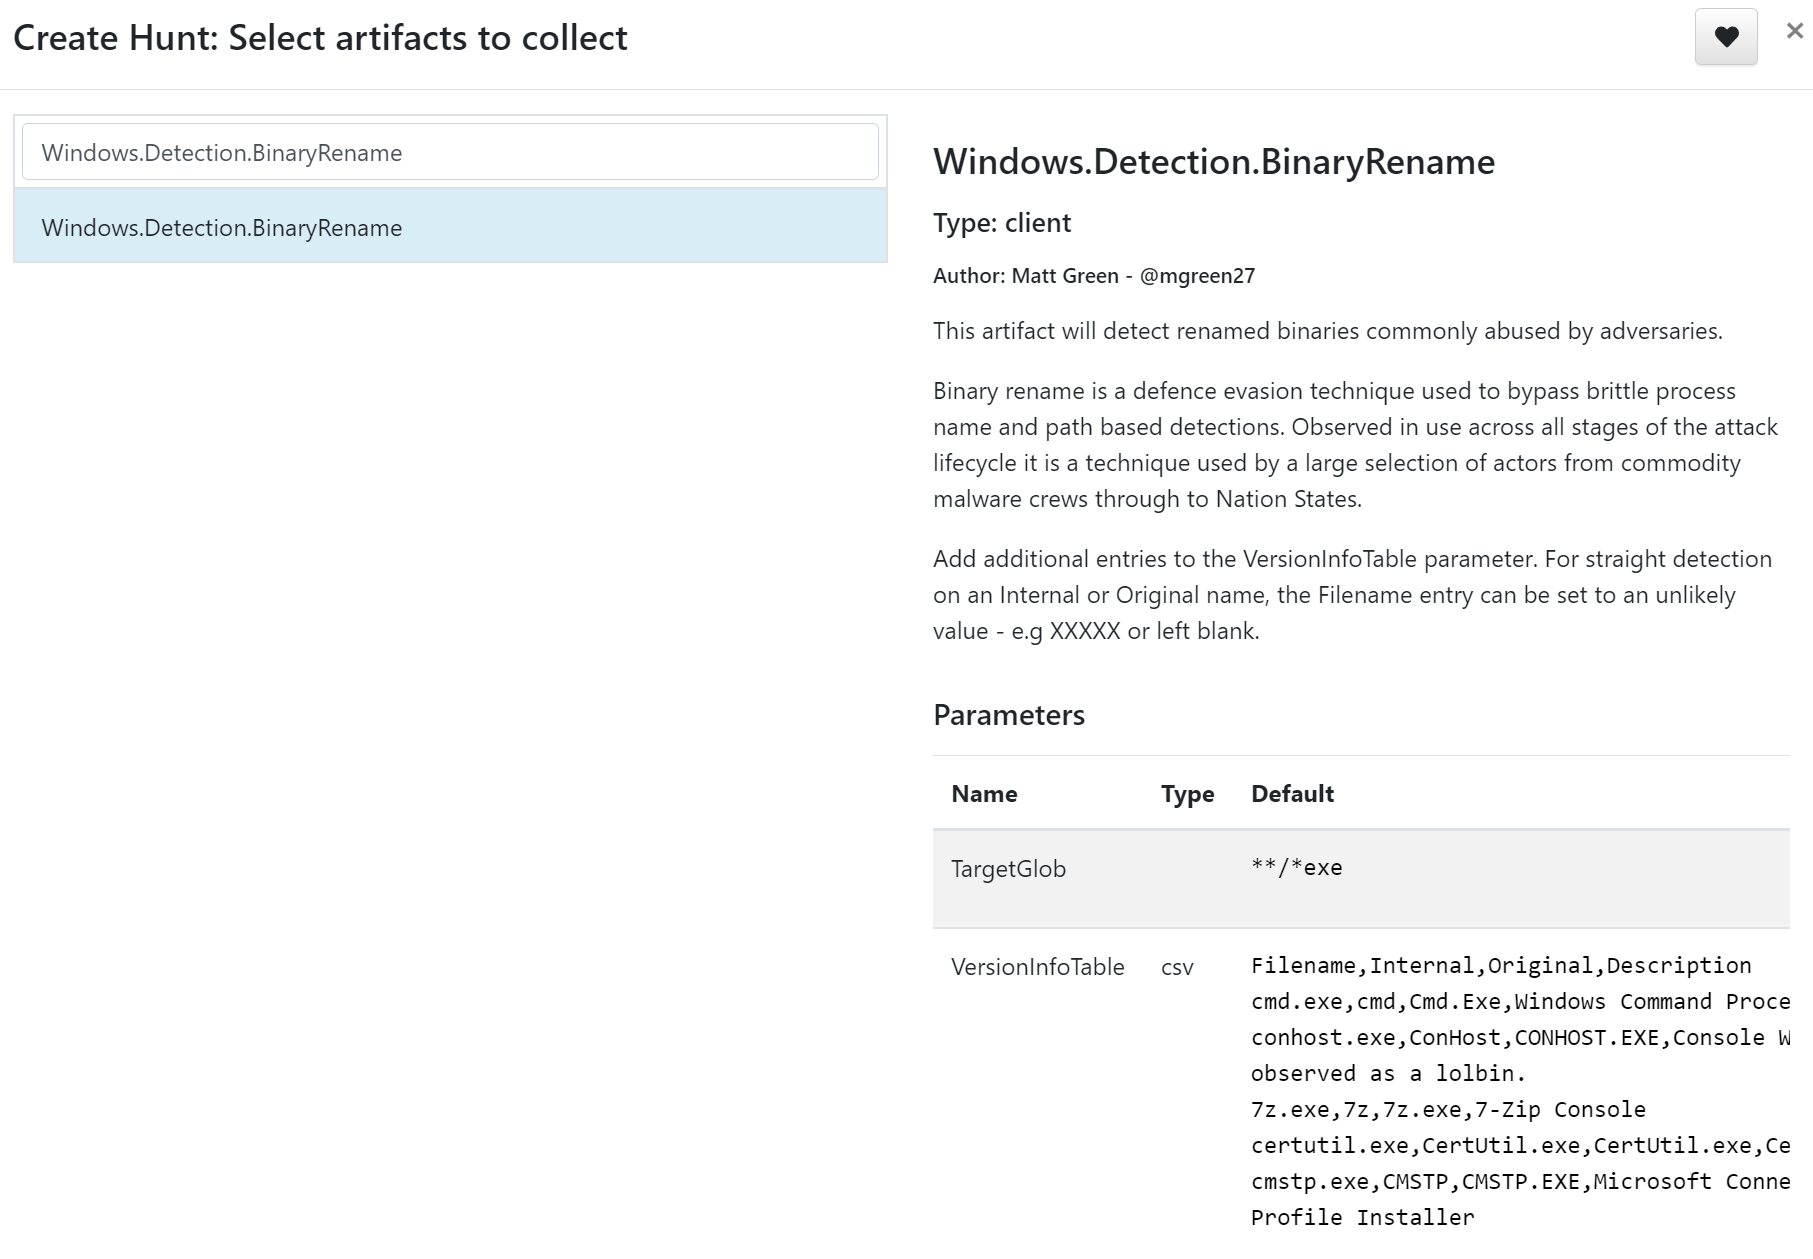This screenshot has width=1813, height=1259.
Task: Click the VersionInfoTable parameter name
Action: (x=1038, y=967)
